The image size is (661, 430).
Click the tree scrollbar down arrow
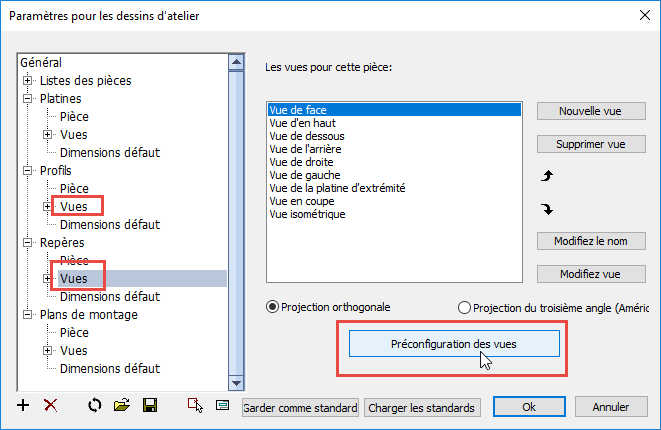click(x=236, y=383)
